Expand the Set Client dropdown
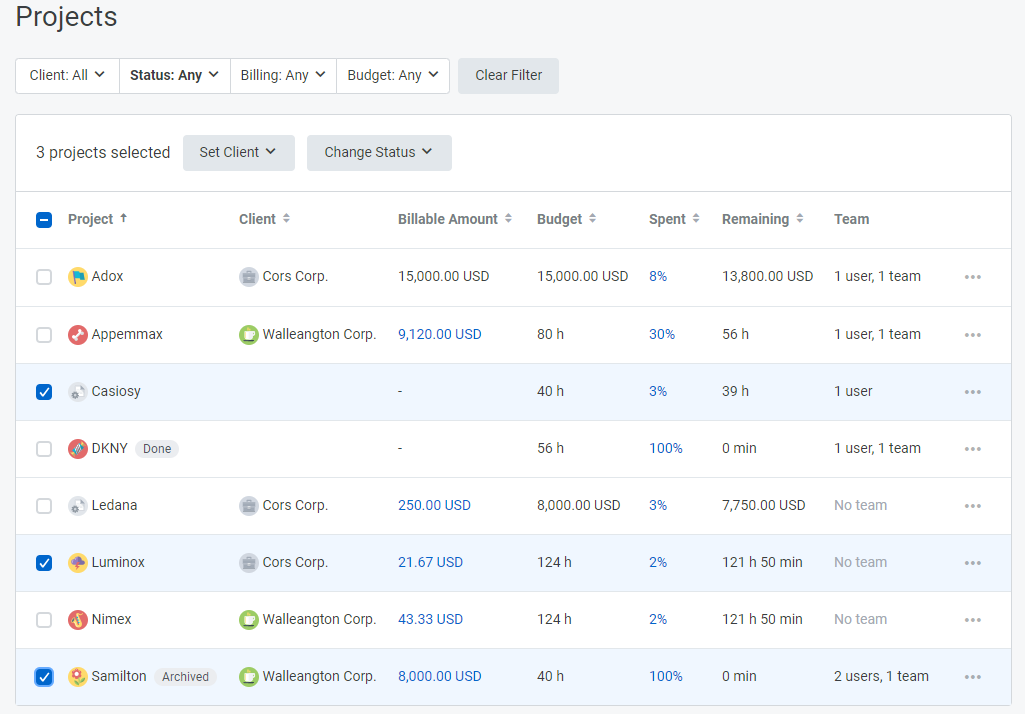 (x=239, y=152)
